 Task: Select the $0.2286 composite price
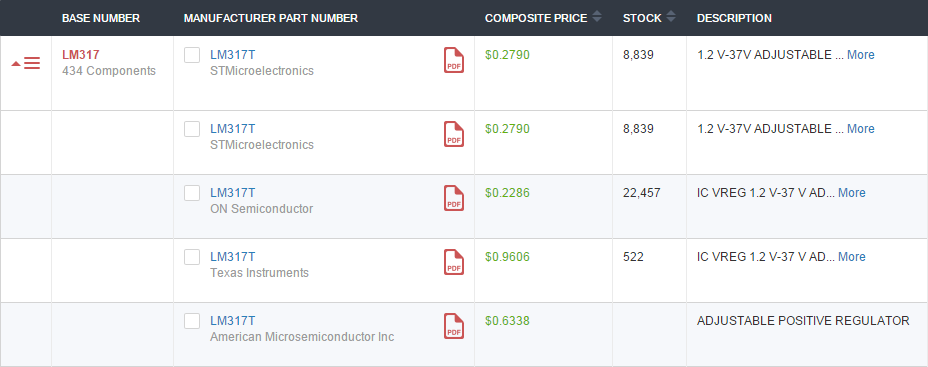pyautogui.click(x=507, y=193)
